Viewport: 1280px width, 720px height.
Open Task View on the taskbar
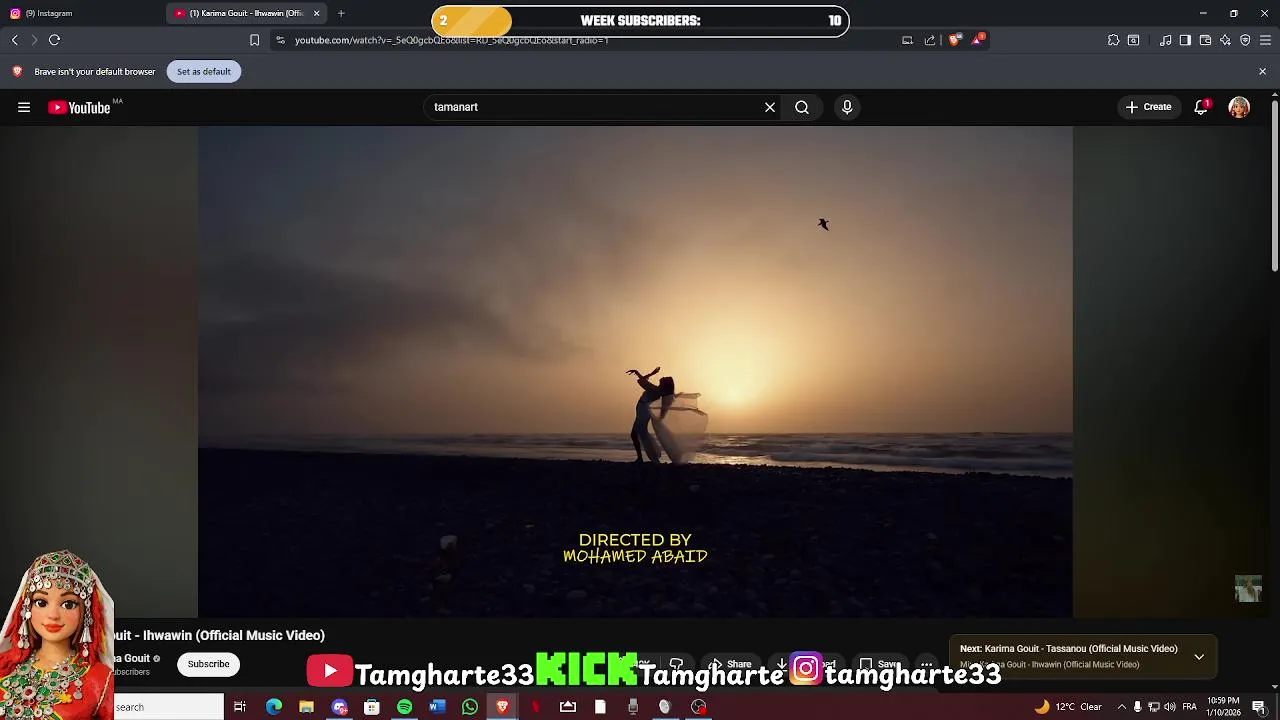tap(240, 707)
